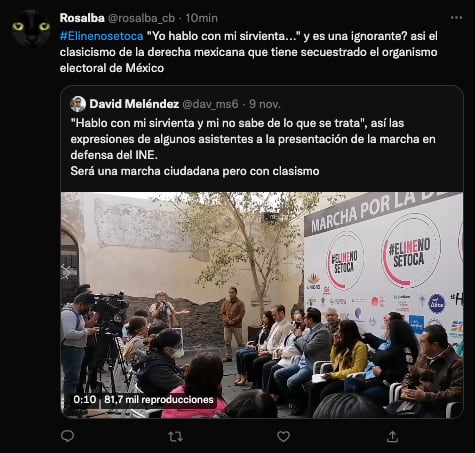The image size is (475, 453).
Task: Like the tweet with the heart icon
Action: pos(283,436)
